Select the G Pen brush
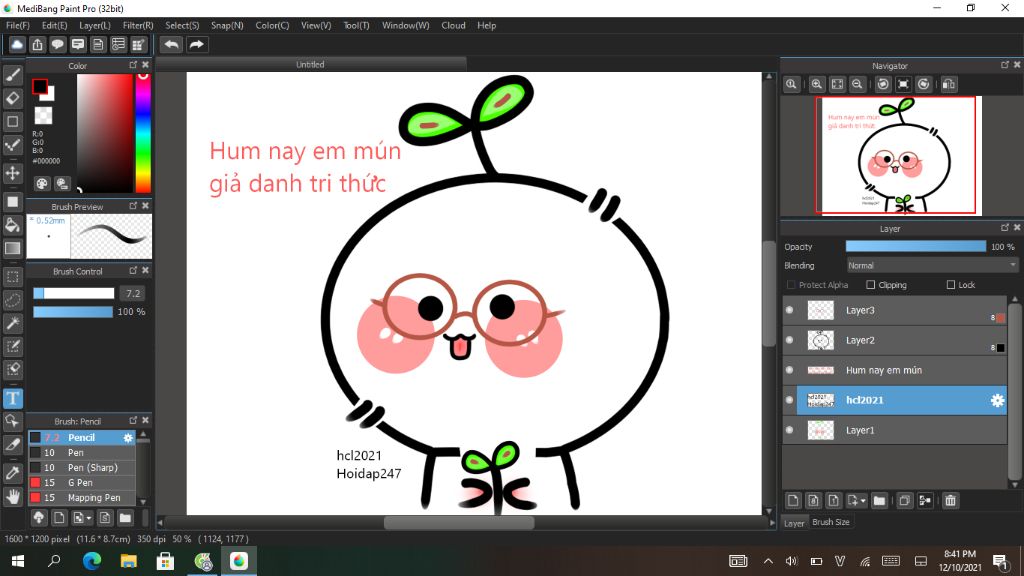This screenshot has width=1024, height=576. click(81, 483)
